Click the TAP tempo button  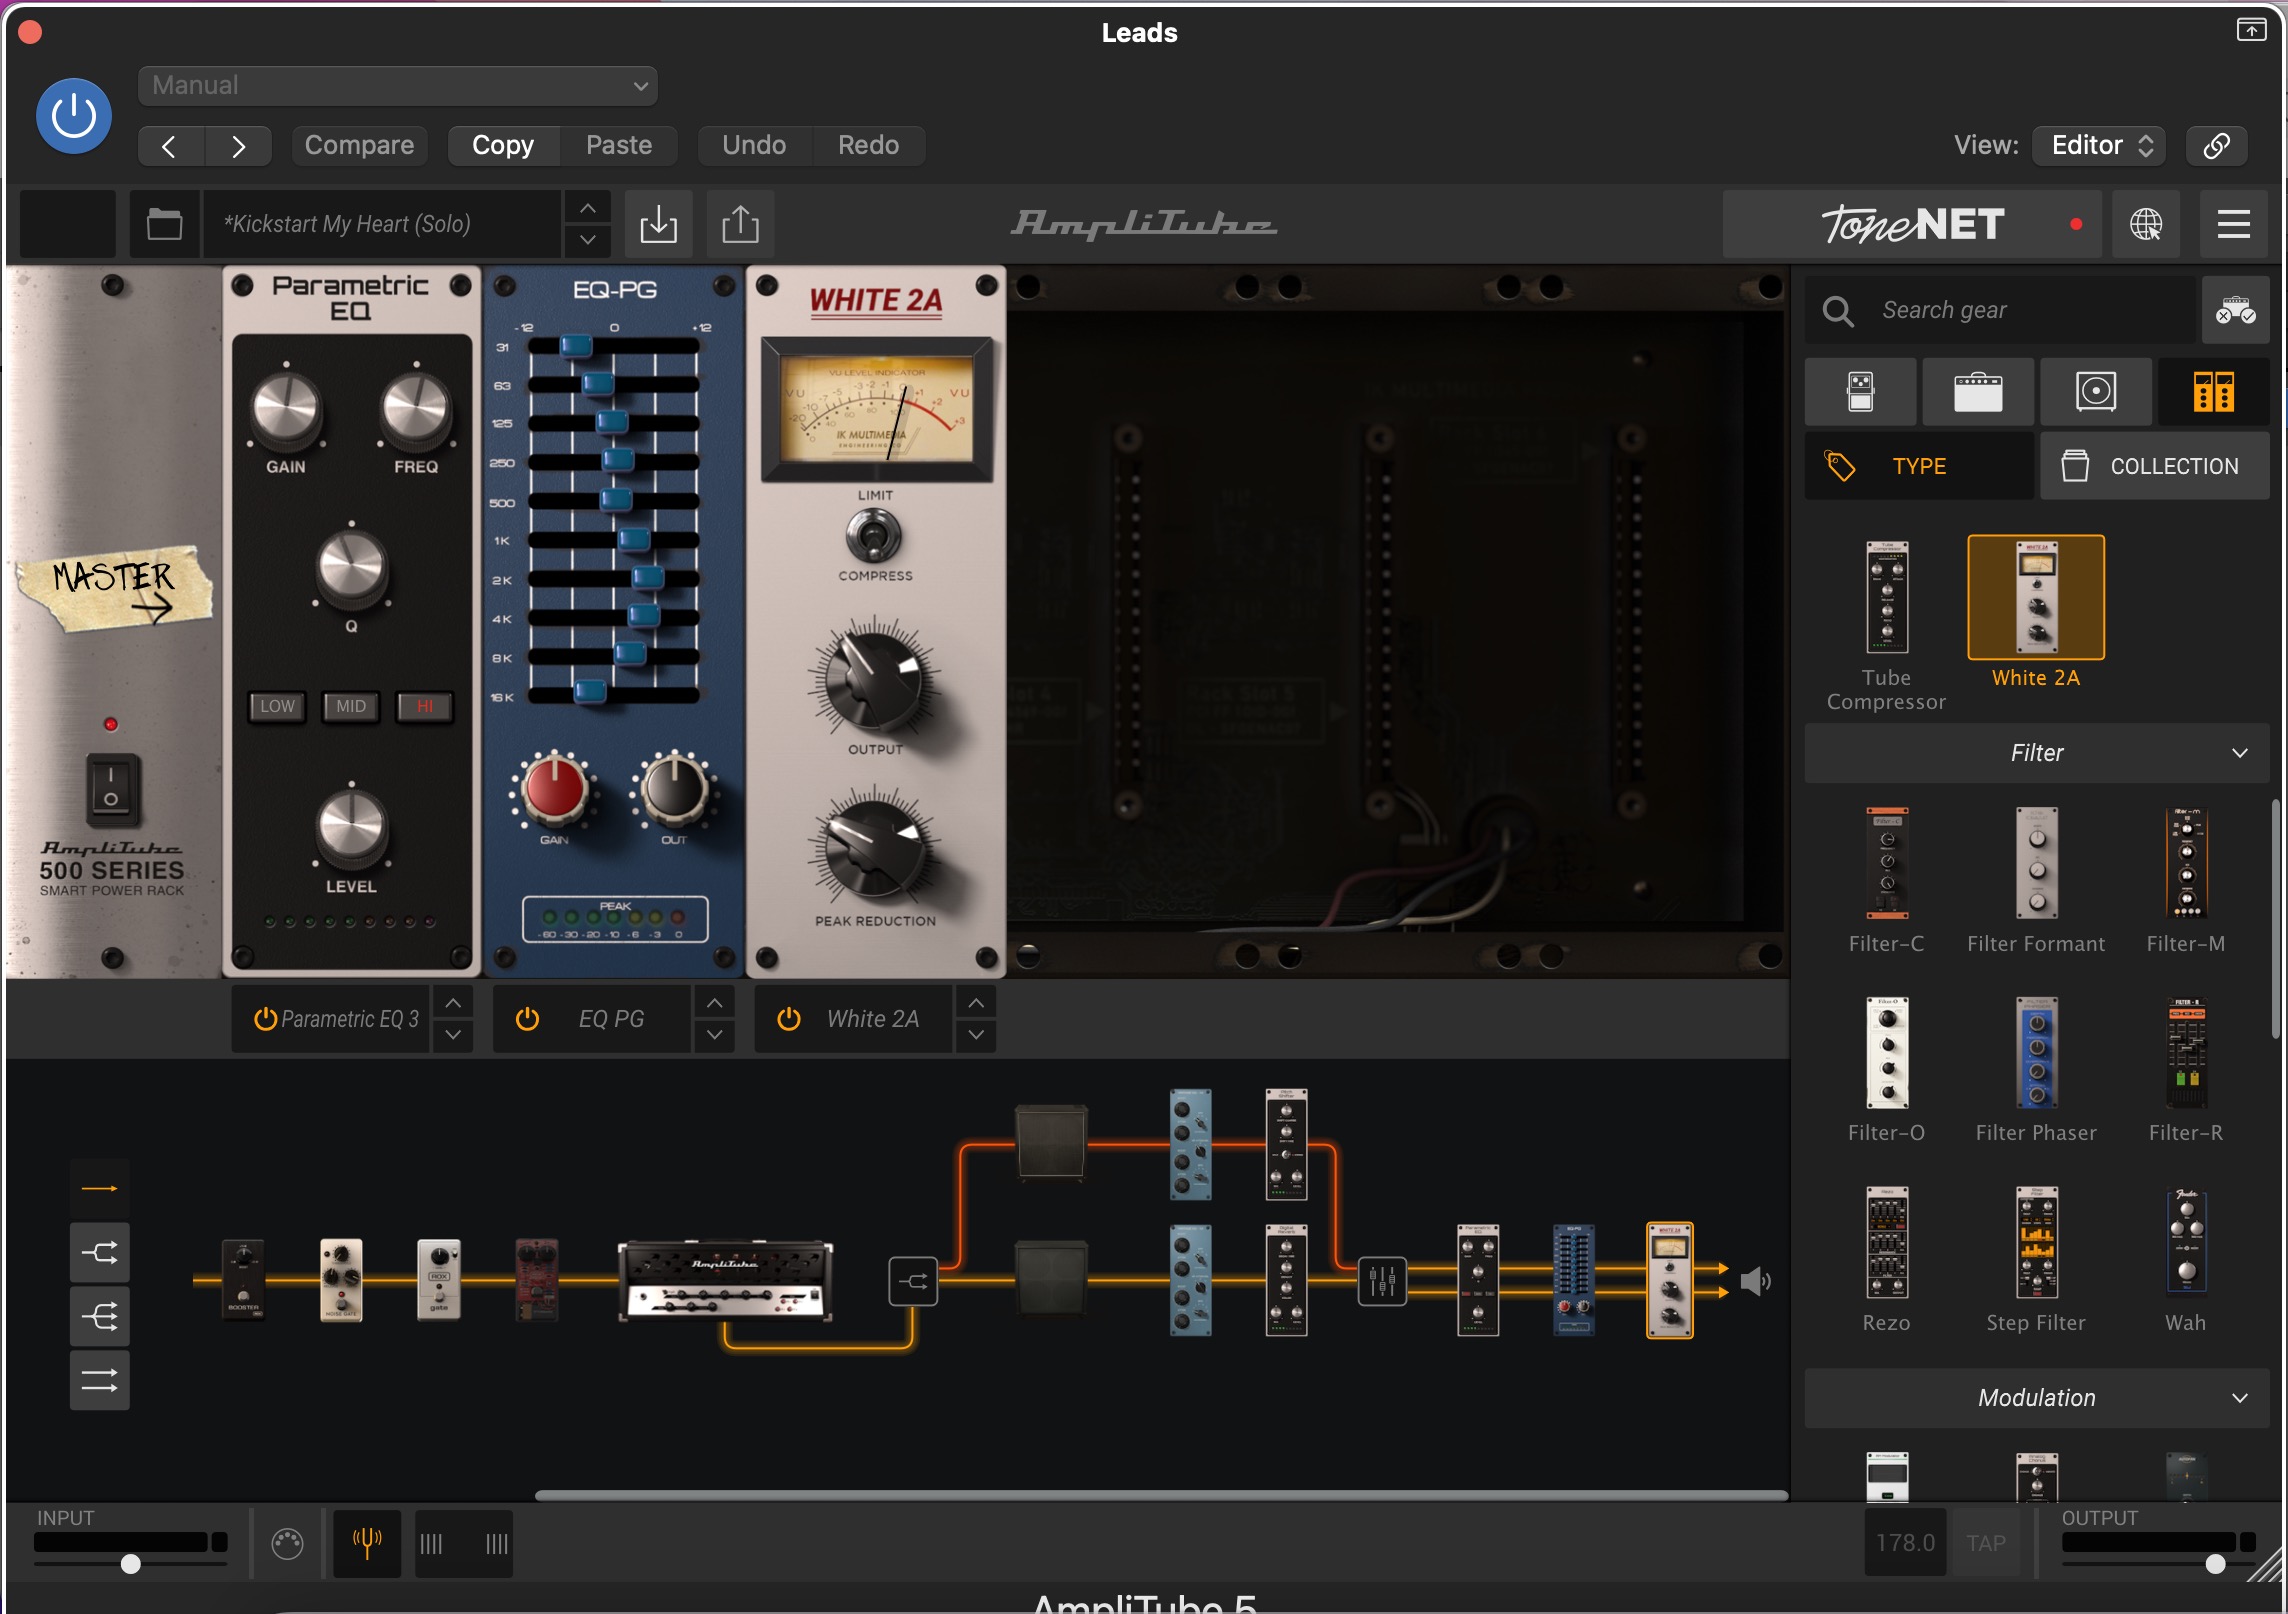coord(1986,1544)
